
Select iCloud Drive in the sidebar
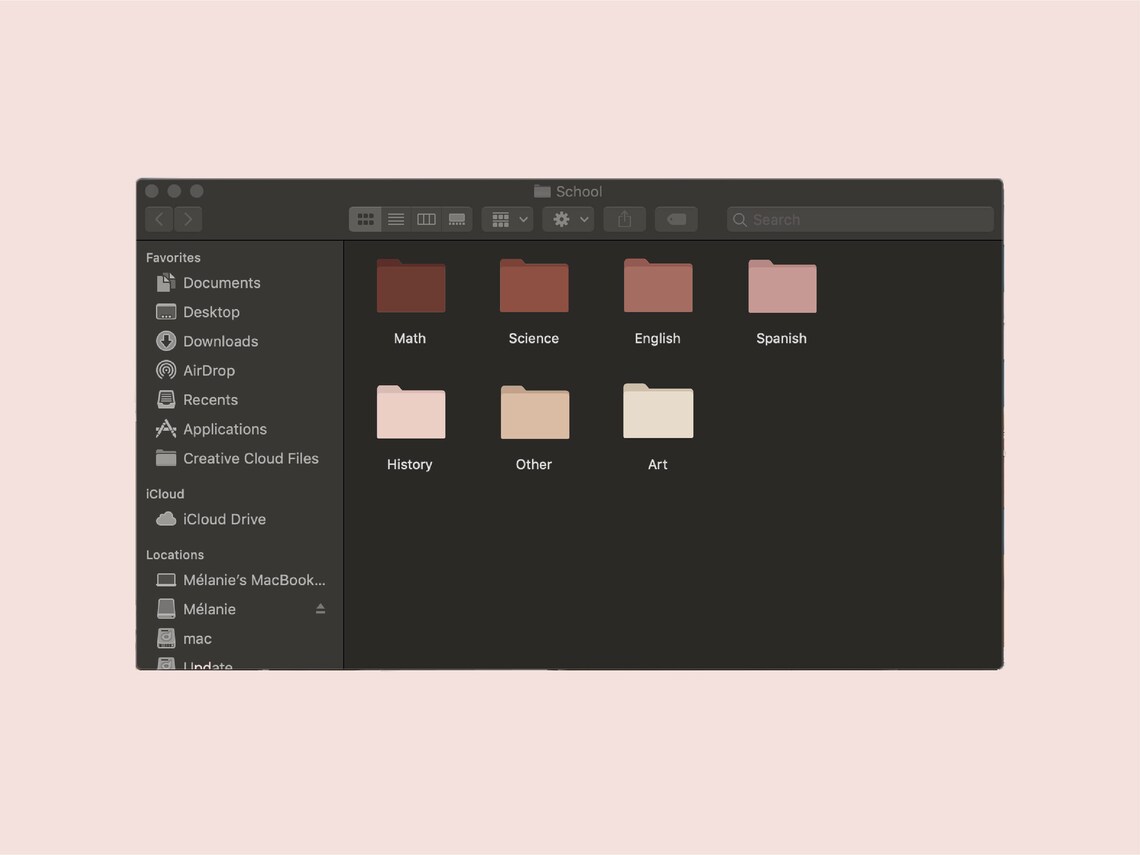click(x=224, y=519)
